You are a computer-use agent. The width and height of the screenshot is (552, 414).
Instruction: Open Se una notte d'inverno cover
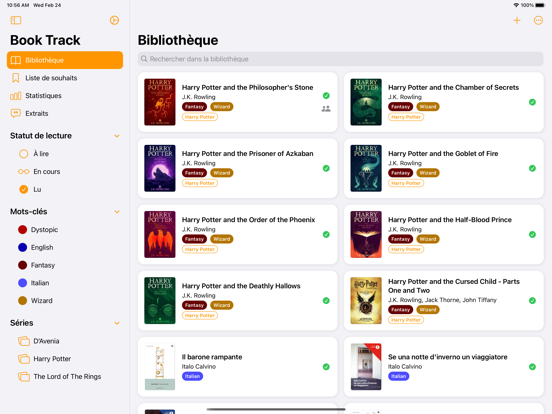[x=366, y=367]
